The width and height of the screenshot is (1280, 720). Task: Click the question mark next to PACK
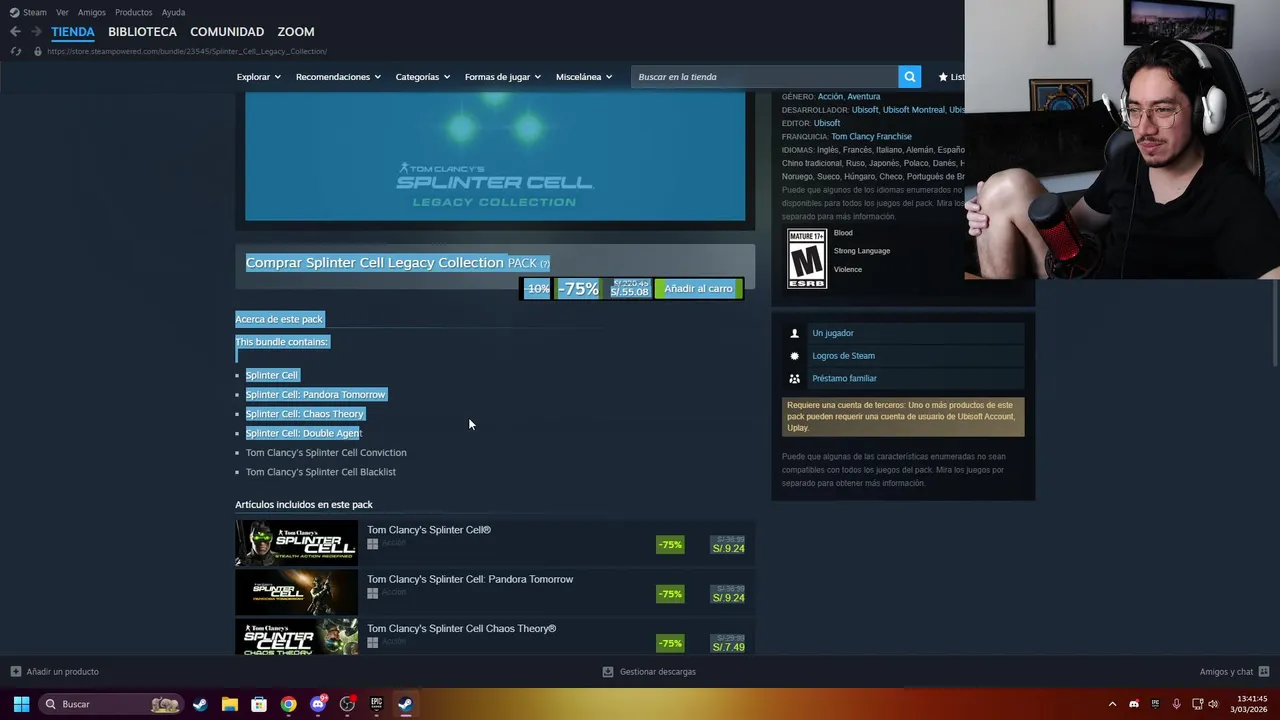click(x=545, y=263)
